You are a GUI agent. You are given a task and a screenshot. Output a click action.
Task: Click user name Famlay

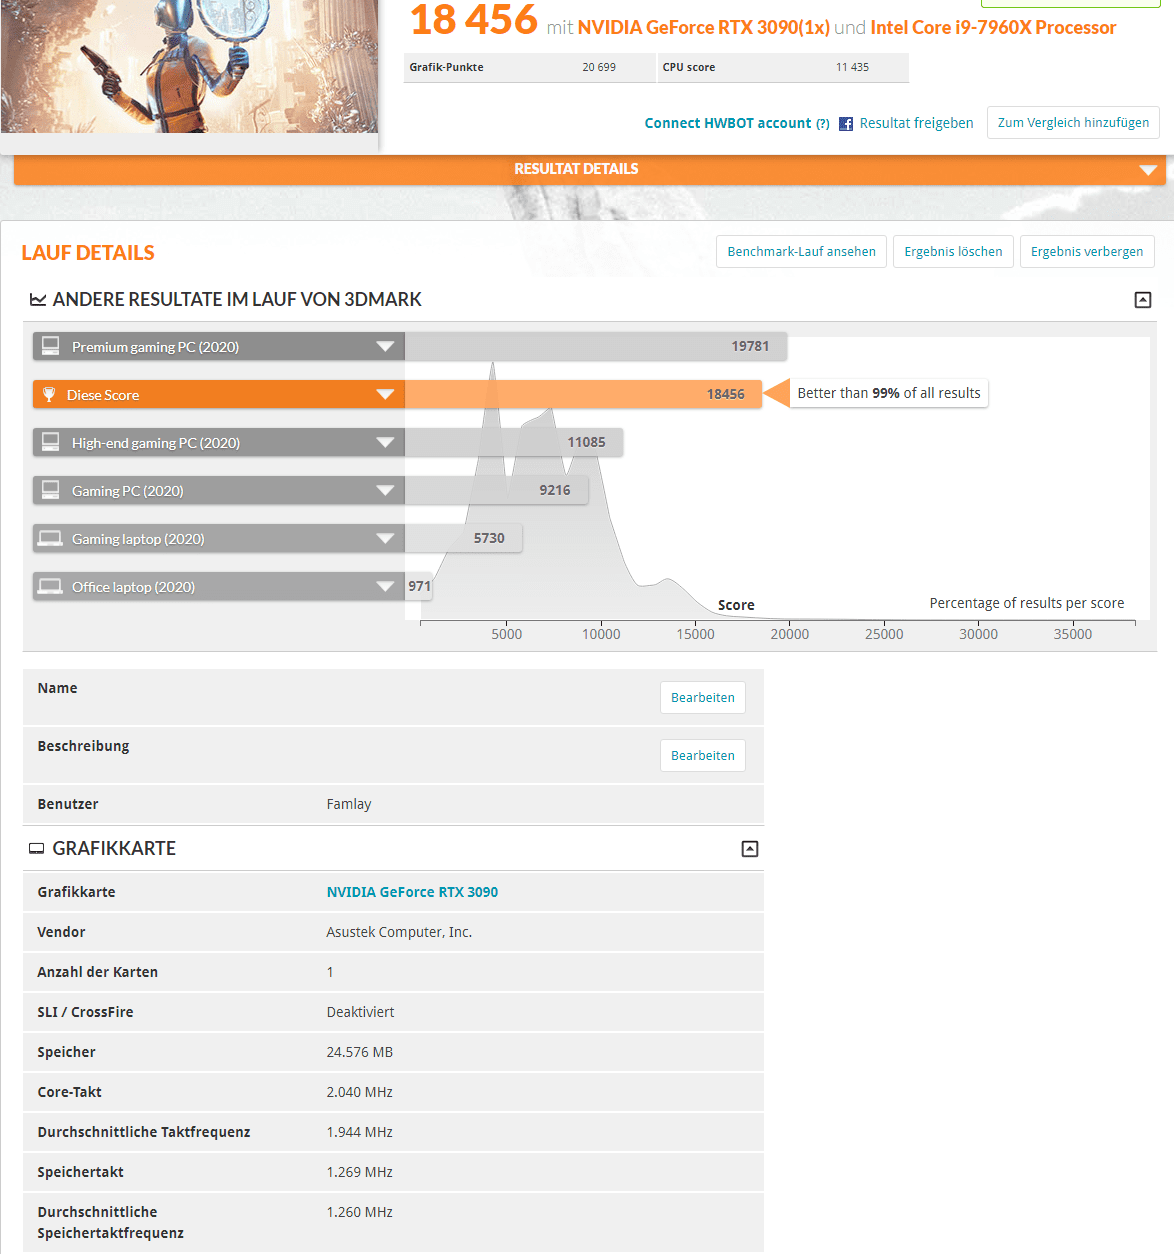tap(349, 804)
